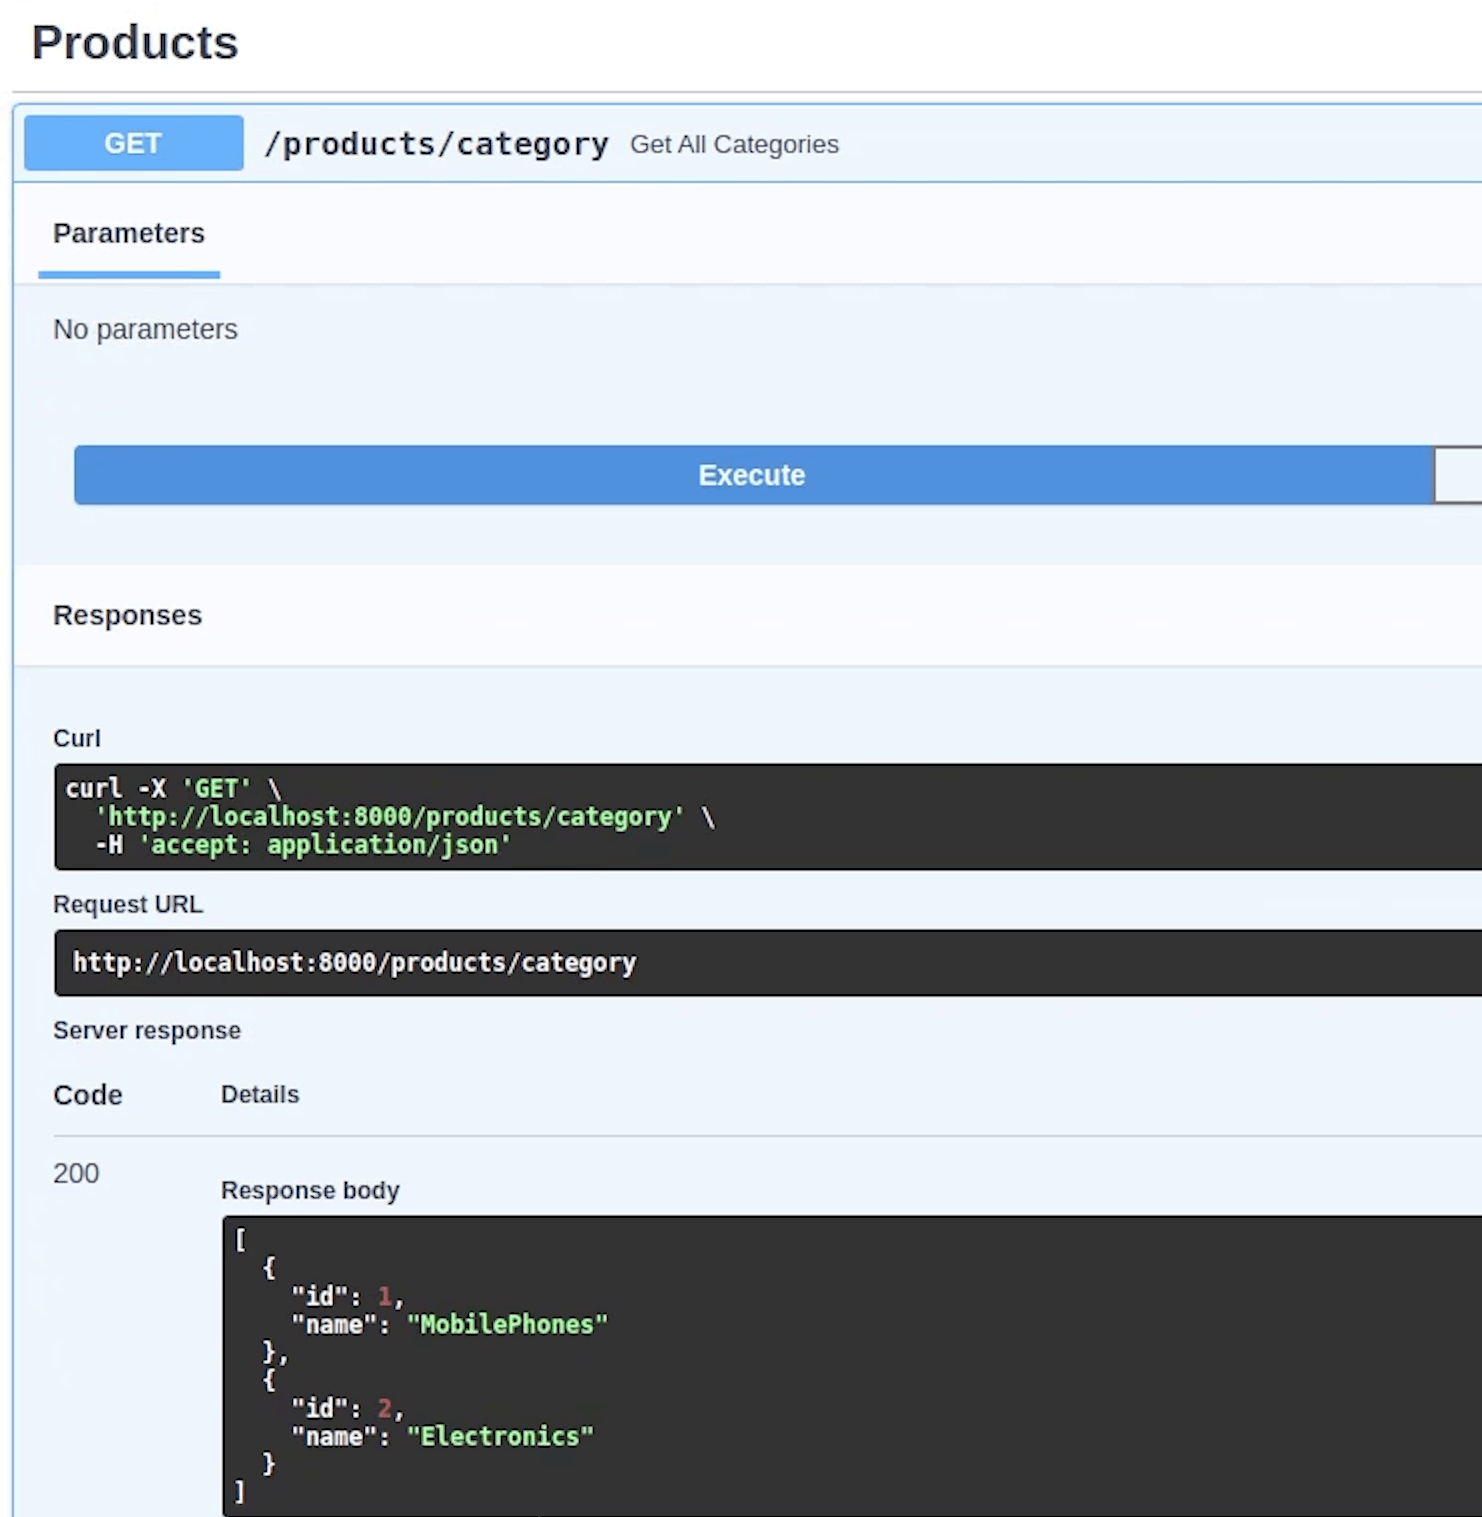Click the No parameters text
This screenshot has width=1482, height=1517.
tap(145, 330)
